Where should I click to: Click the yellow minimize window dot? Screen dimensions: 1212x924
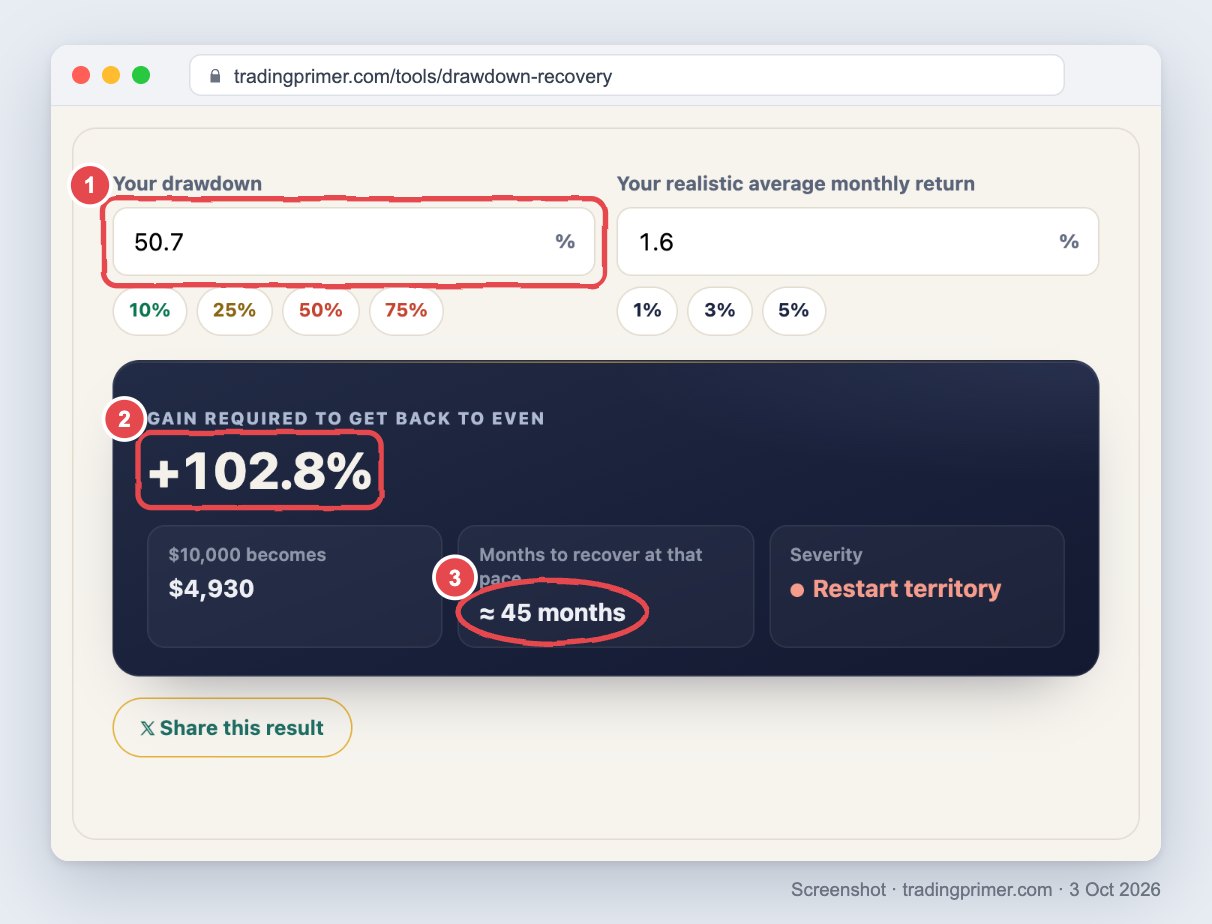(x=111, y=75)
